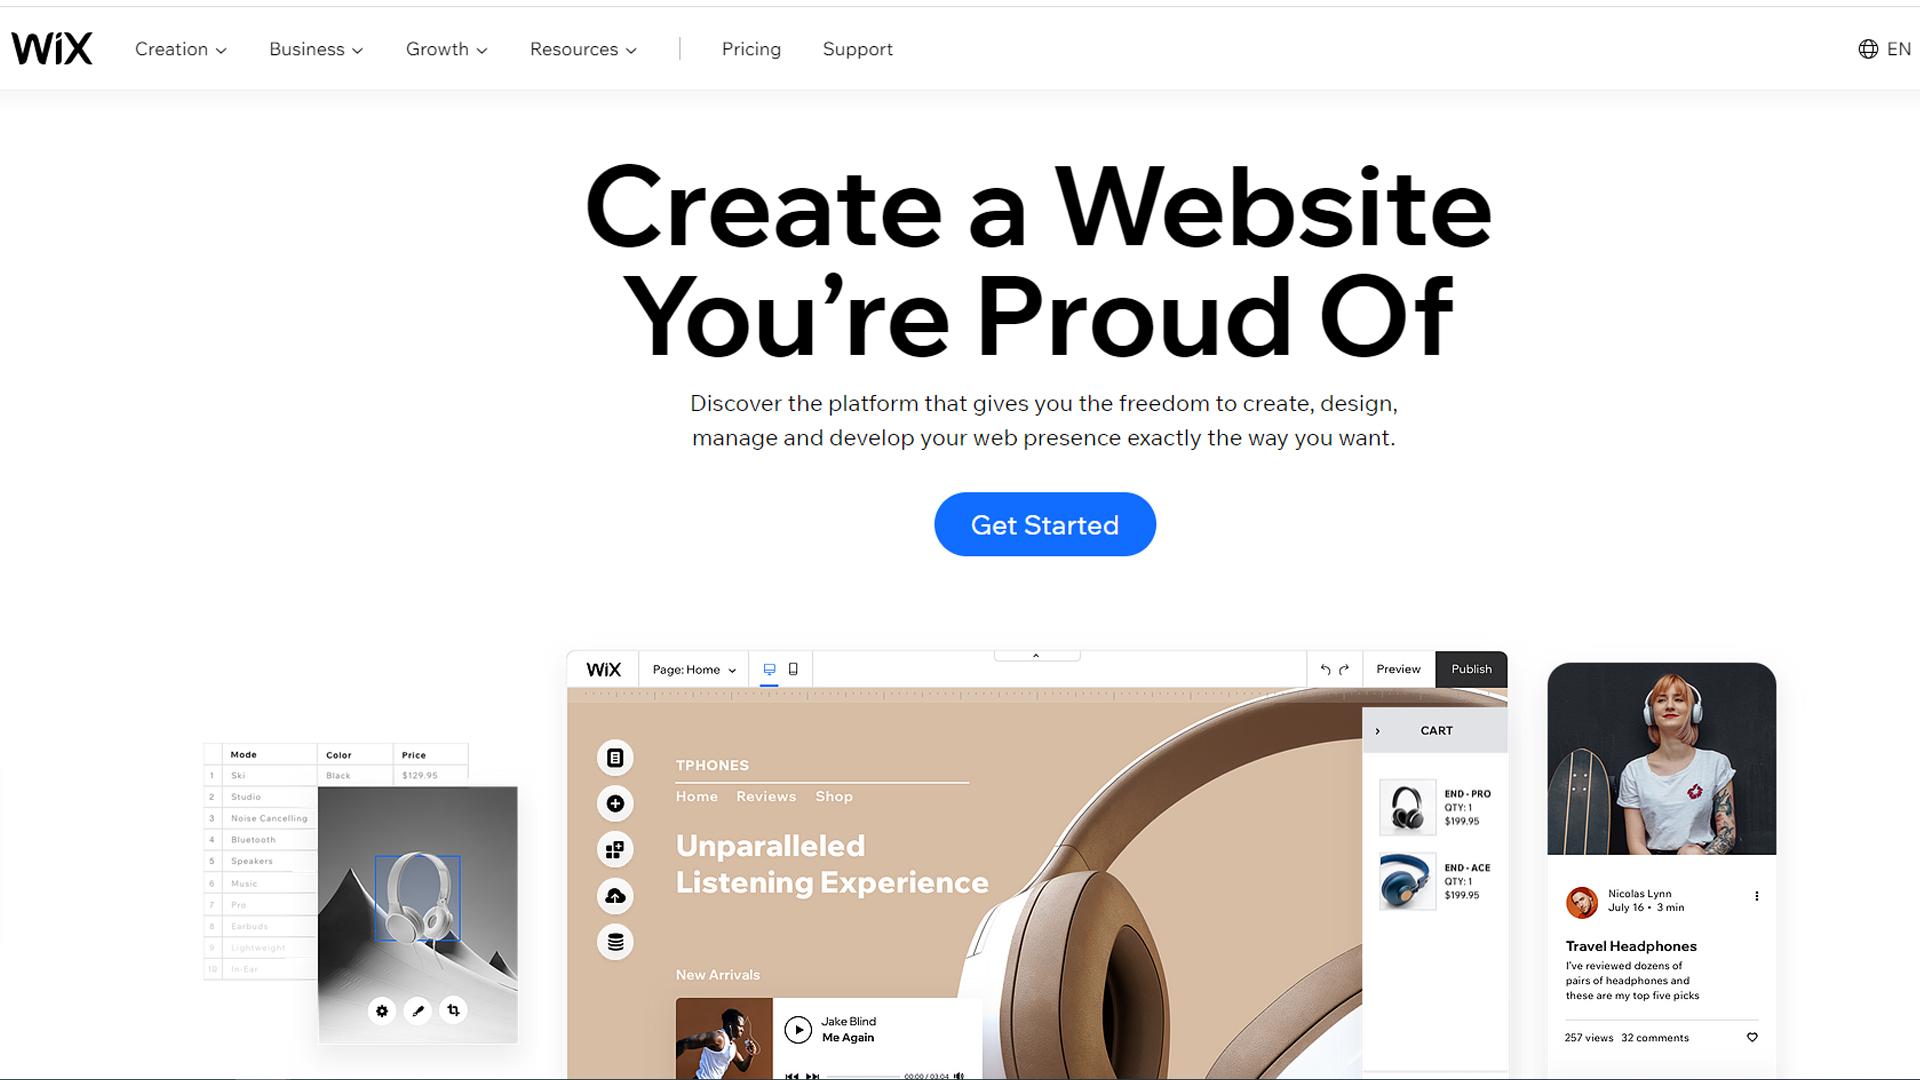Select the EN language switcher

(1886, 49)
